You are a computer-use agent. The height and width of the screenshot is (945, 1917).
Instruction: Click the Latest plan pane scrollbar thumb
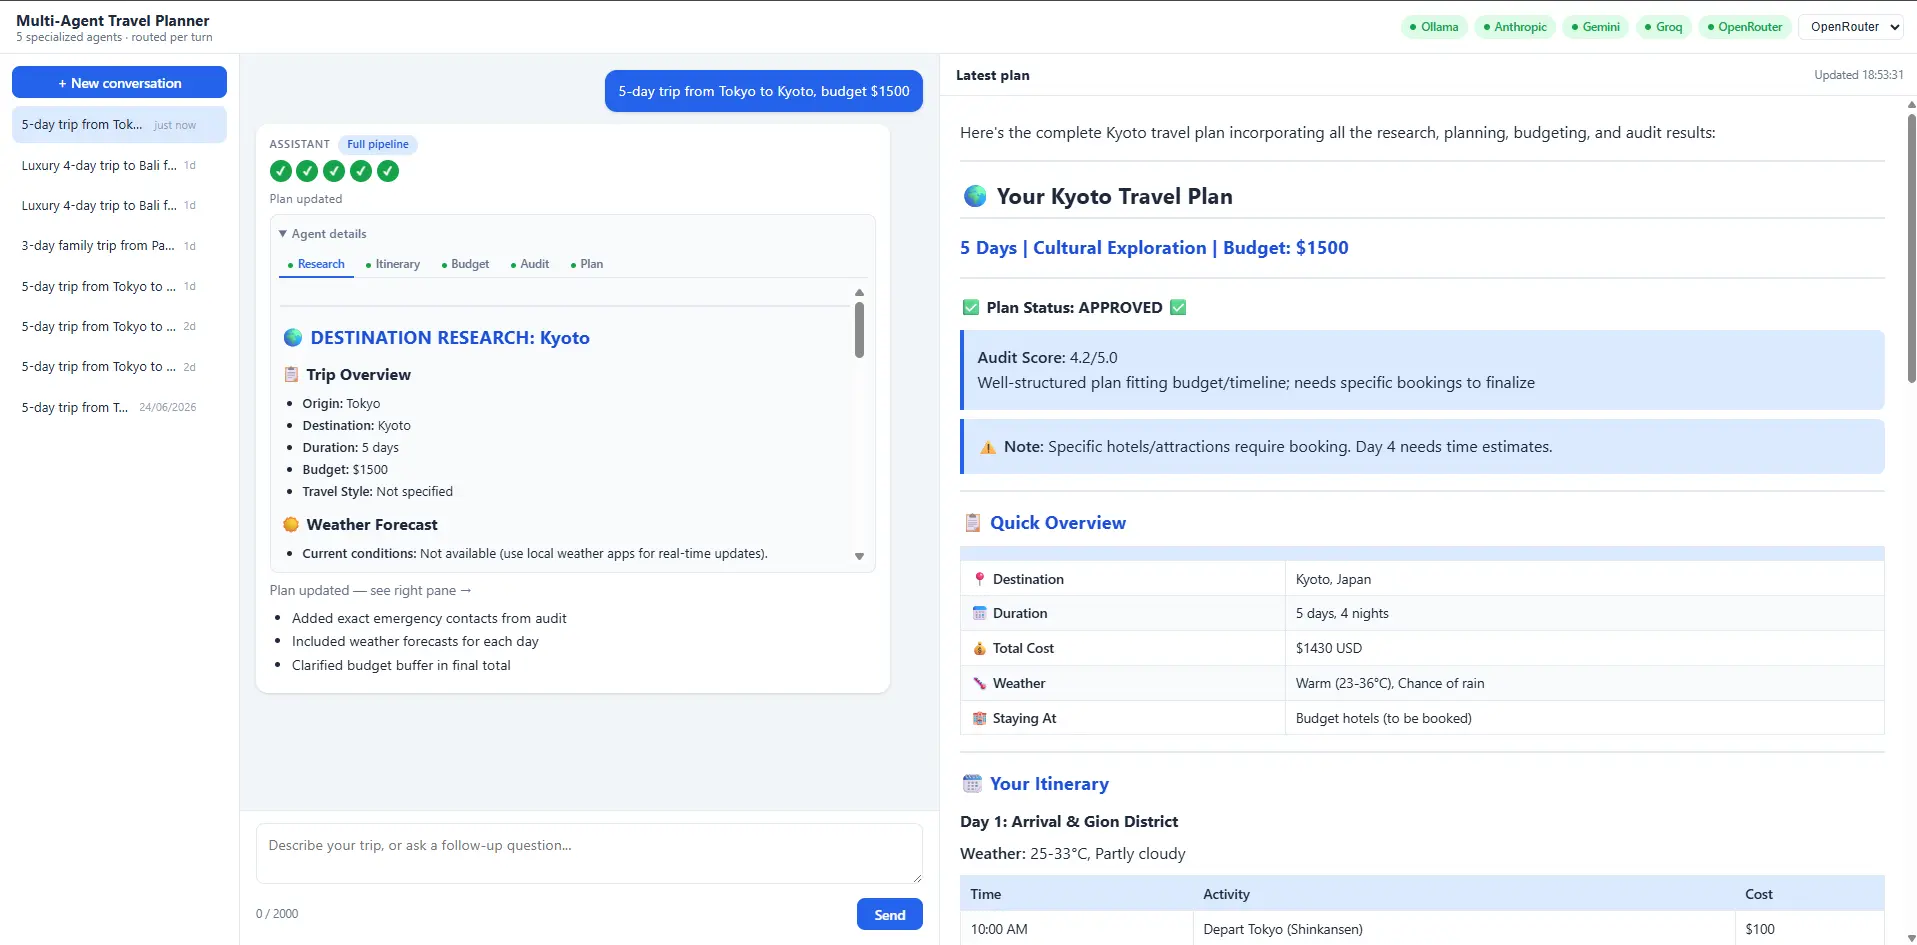1911,247
